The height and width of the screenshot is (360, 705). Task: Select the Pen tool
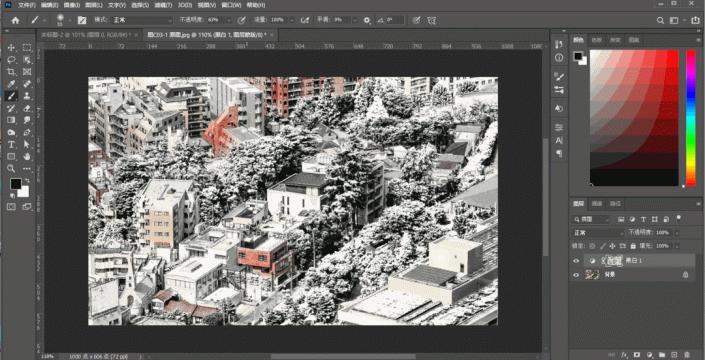(x=27, y=133)
